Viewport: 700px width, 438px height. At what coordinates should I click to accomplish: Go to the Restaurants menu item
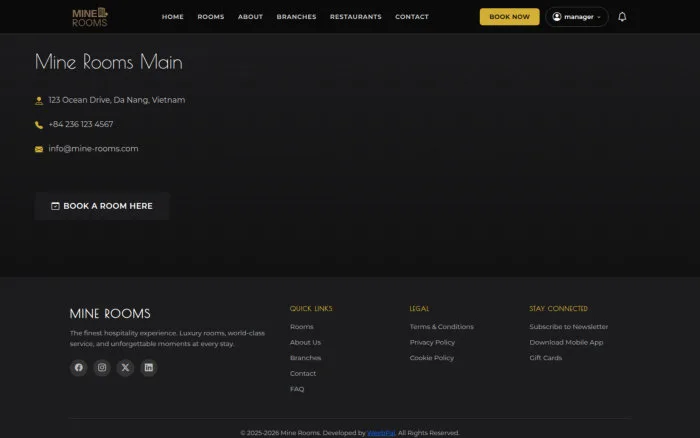coord(356,17)
